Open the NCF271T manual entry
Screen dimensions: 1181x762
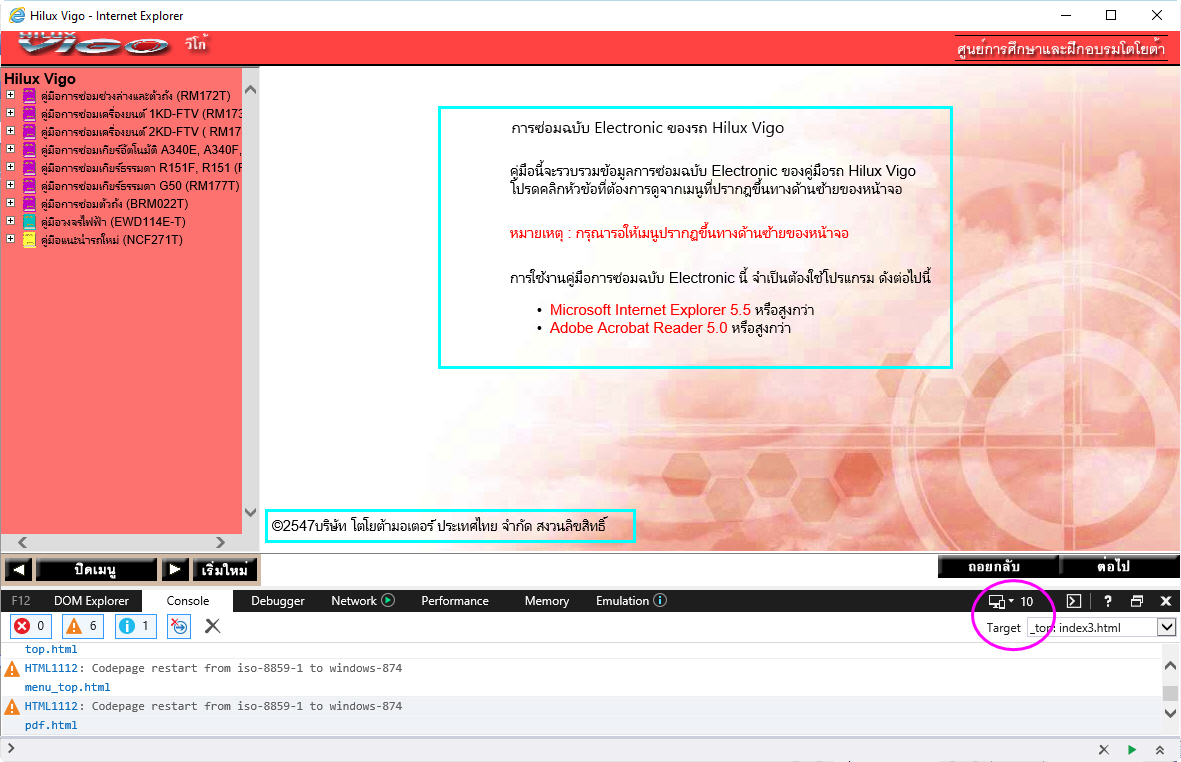click(x=111, y=240)
